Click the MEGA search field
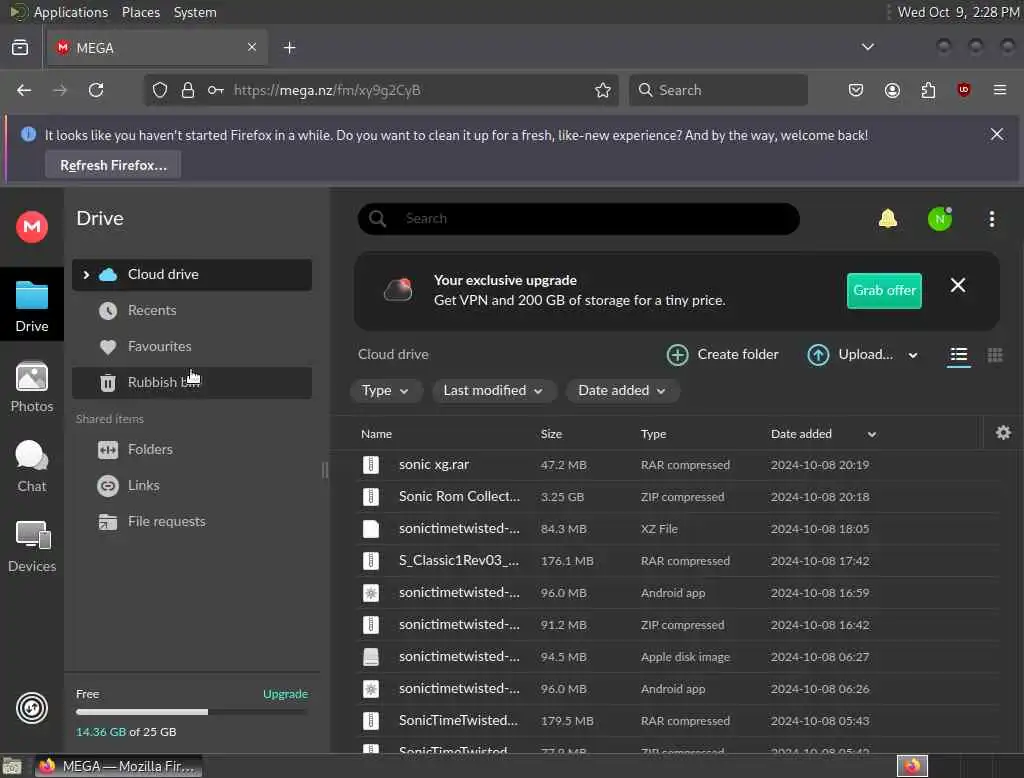This screenshot has height=778, width=1024. tap(578, 219)
